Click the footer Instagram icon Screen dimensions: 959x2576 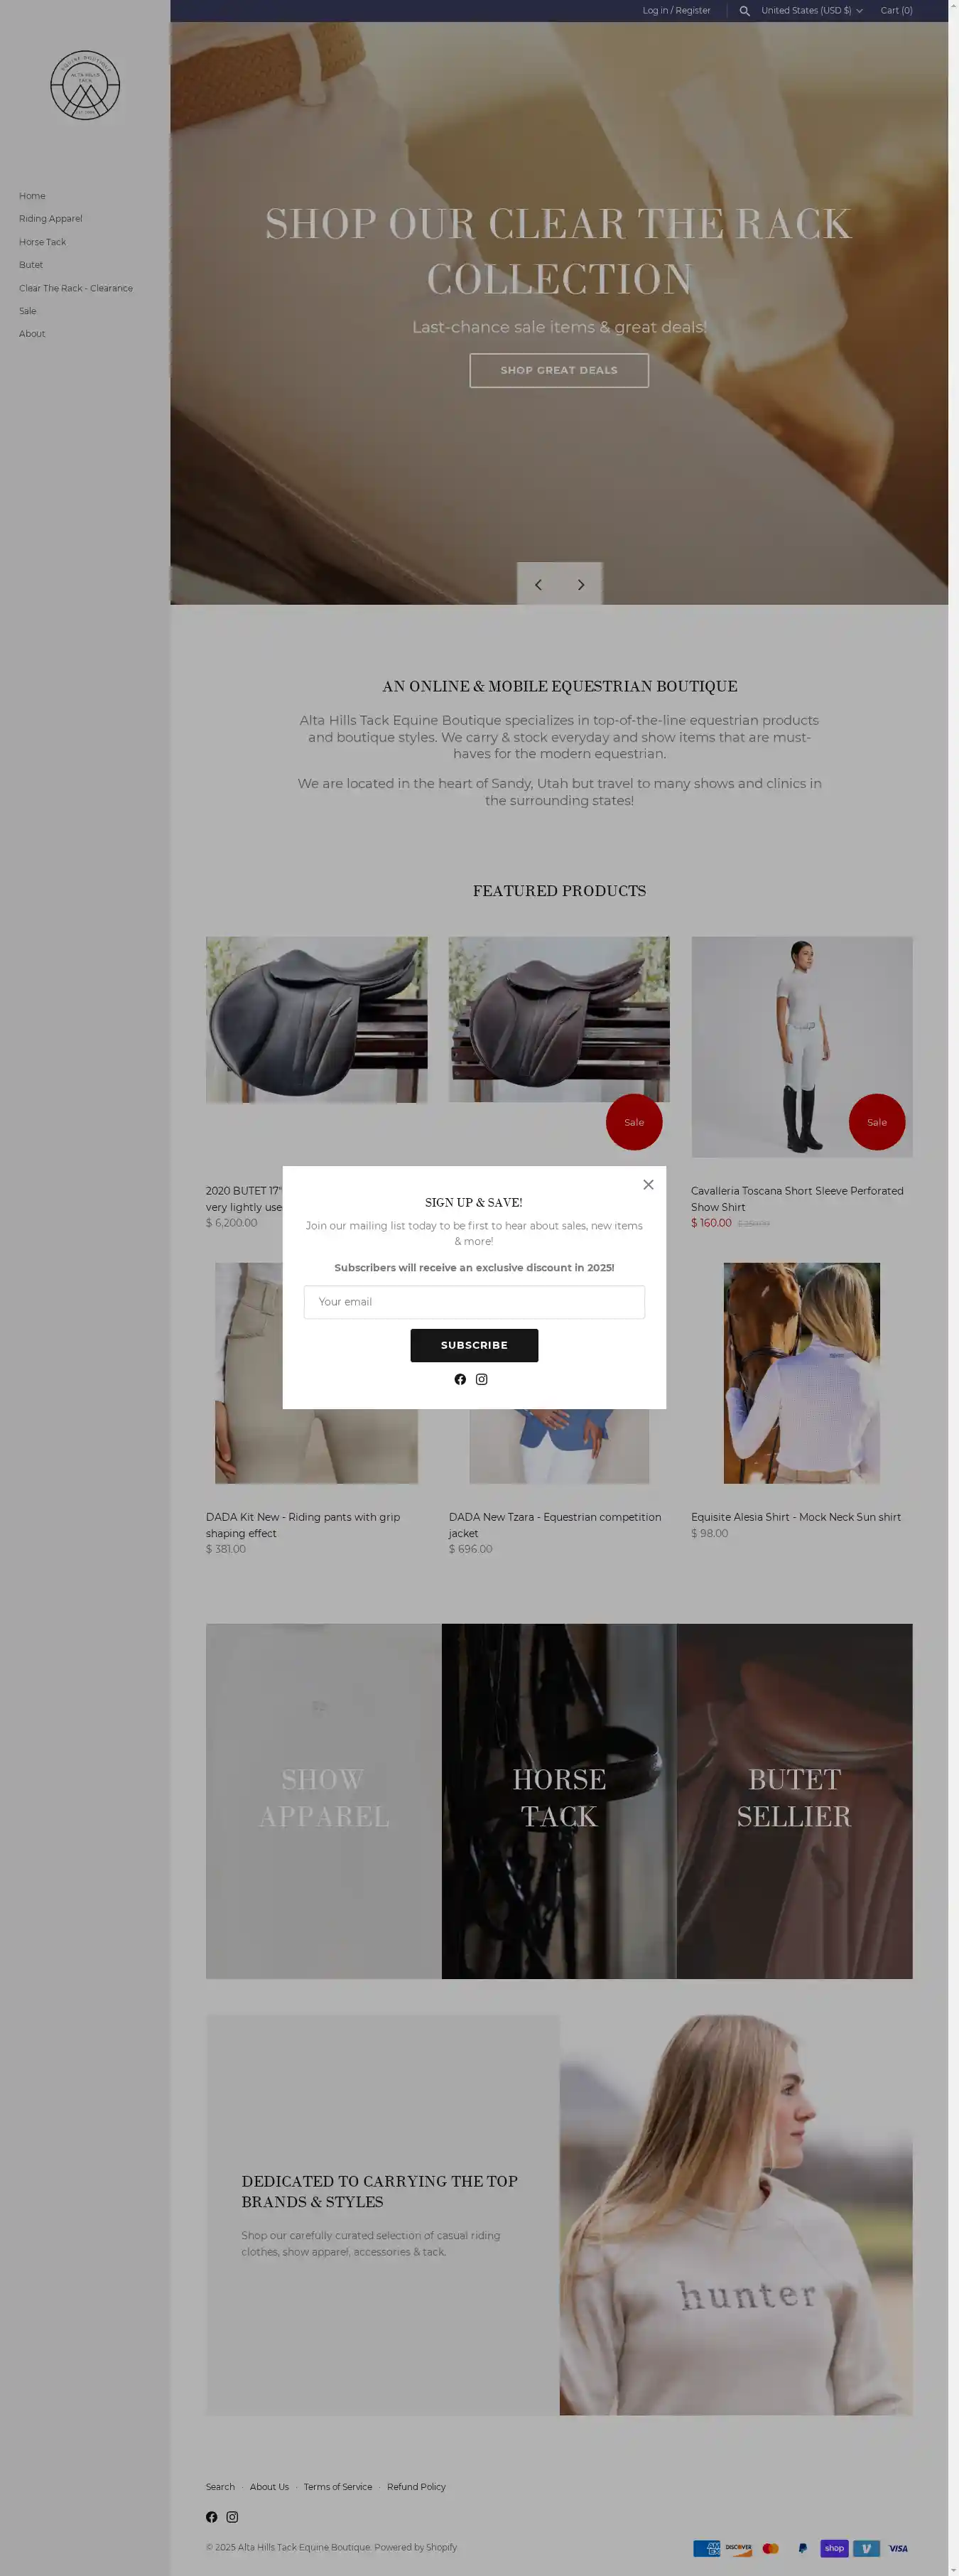click(232, 2517)
